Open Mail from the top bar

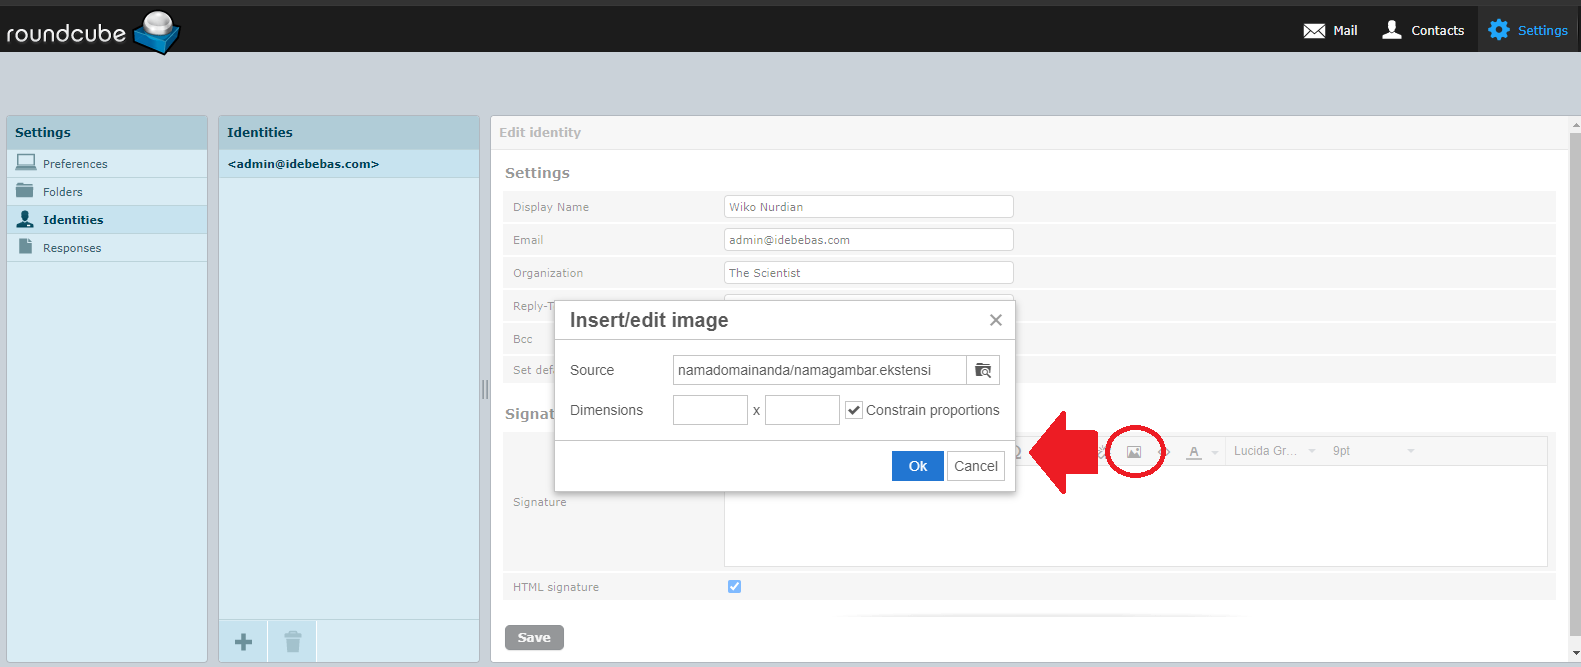(1330, 30)
